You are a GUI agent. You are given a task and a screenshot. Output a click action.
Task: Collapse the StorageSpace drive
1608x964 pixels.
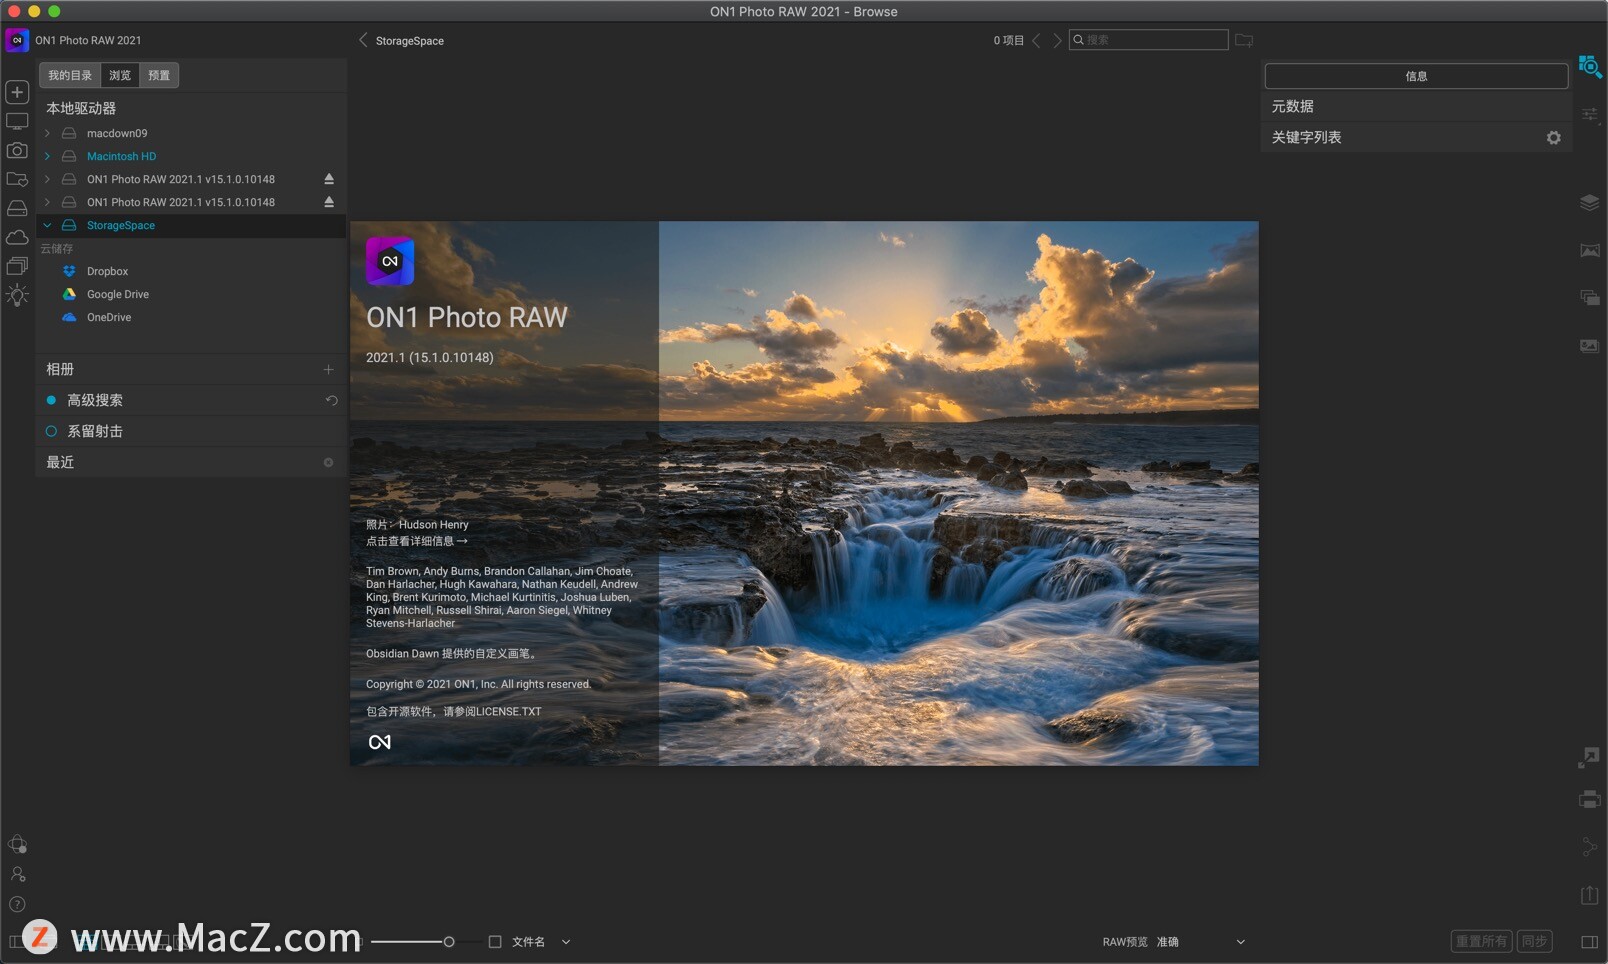[x=47, y=225]
